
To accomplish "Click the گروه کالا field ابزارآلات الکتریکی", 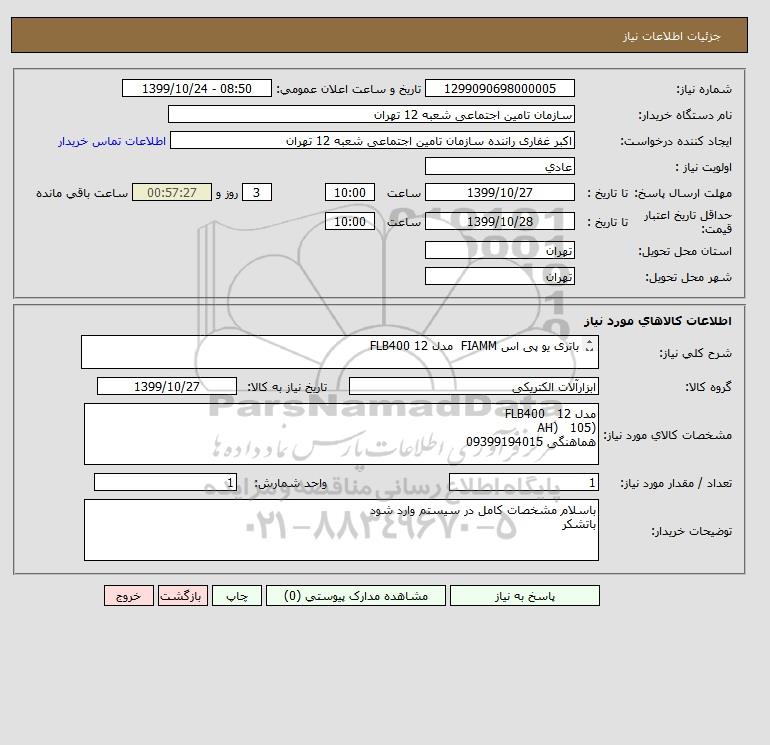I will pyautogui.click(x=473, y=386).
